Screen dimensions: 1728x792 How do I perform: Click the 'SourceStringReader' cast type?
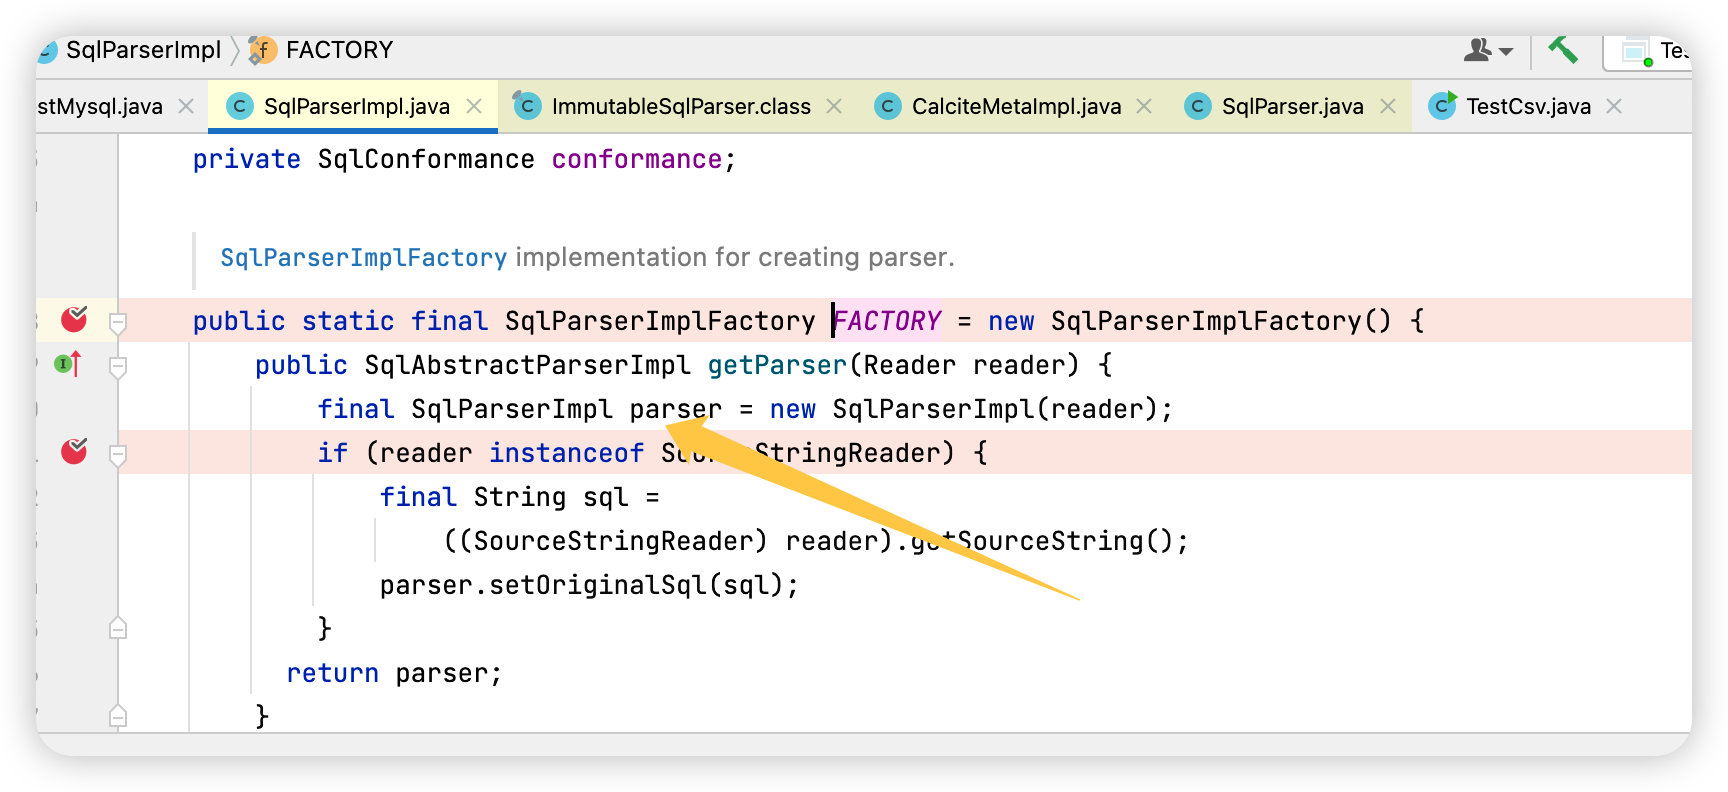click(x=613, y=541)
